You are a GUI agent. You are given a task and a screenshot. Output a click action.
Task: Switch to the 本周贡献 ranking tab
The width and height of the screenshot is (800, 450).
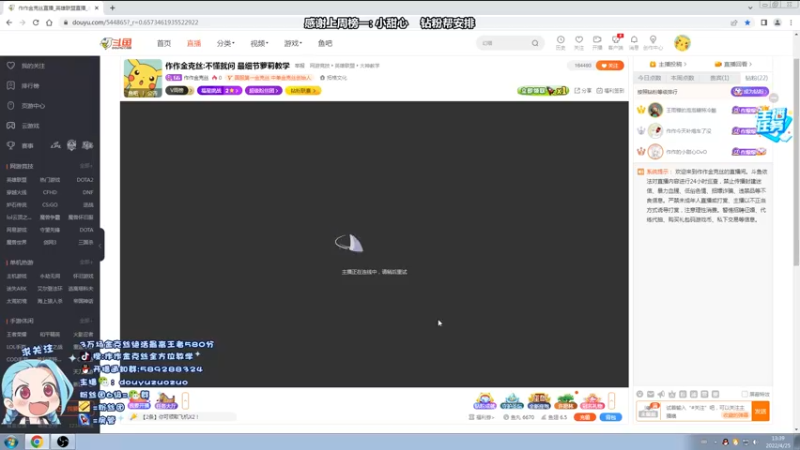(683, 78)
